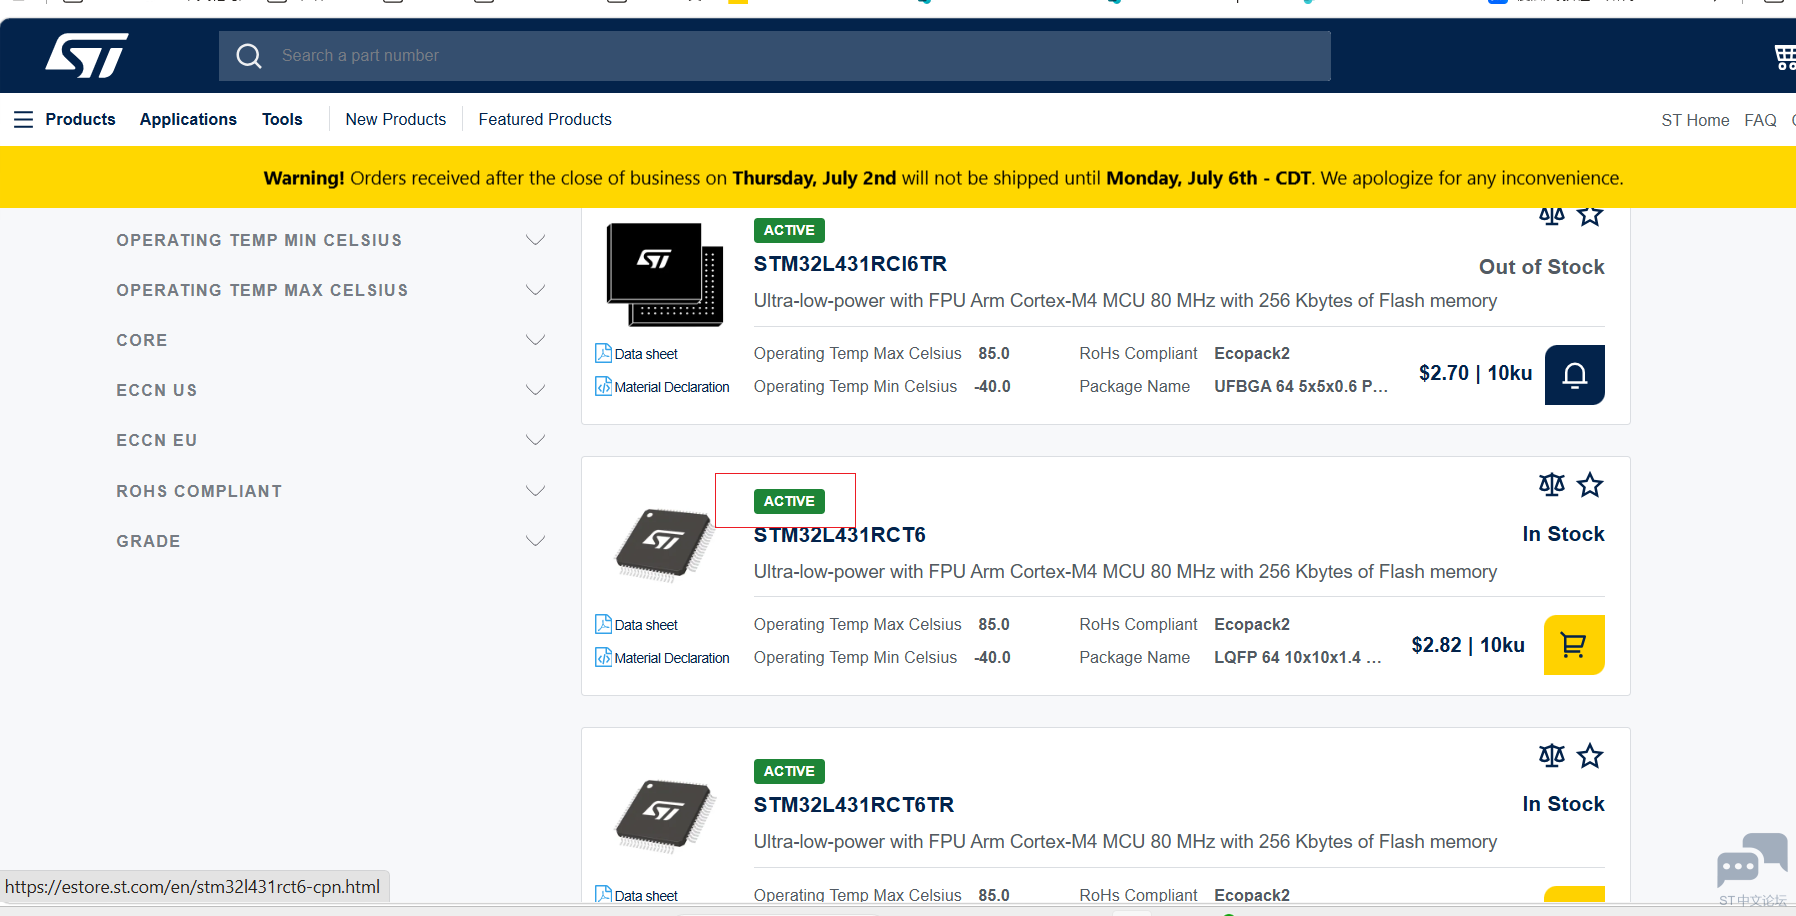
Task: Open STM32L431RCT6 product title link
Action: click(x=840, y=535)
